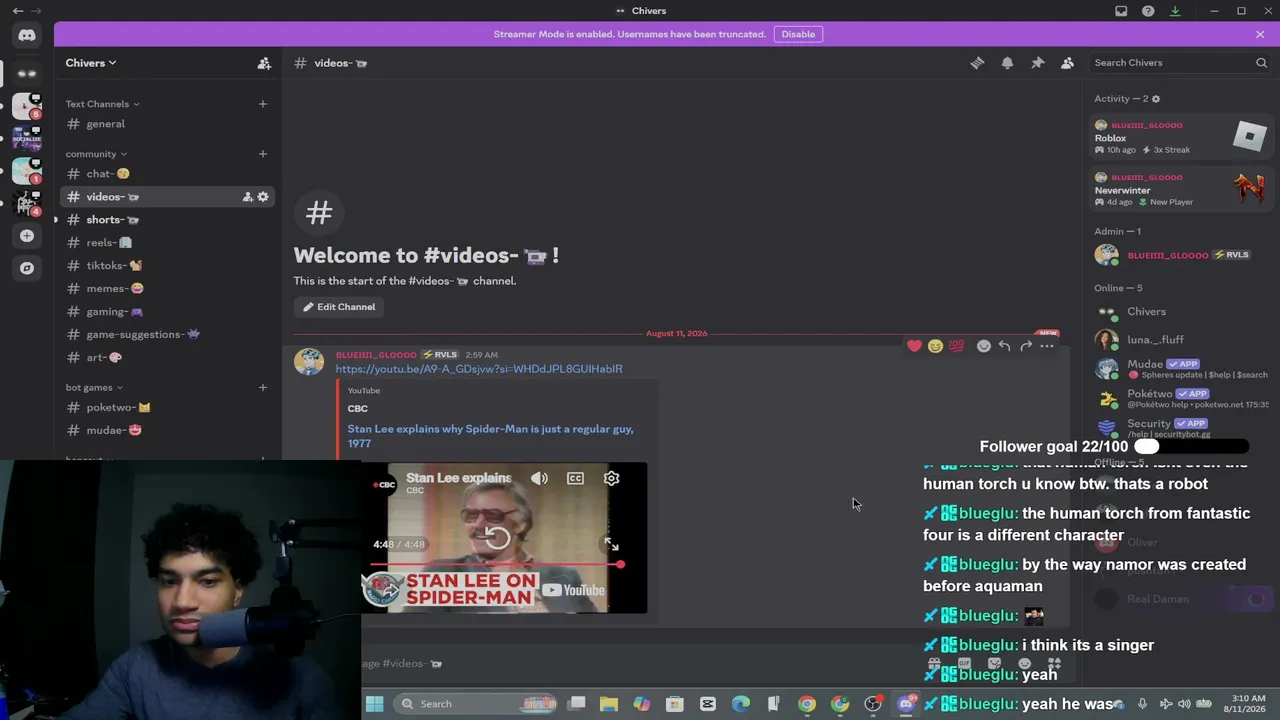Open the video player settings gear
This screenshot has height=720, width=1280.
tap(611, 479)
